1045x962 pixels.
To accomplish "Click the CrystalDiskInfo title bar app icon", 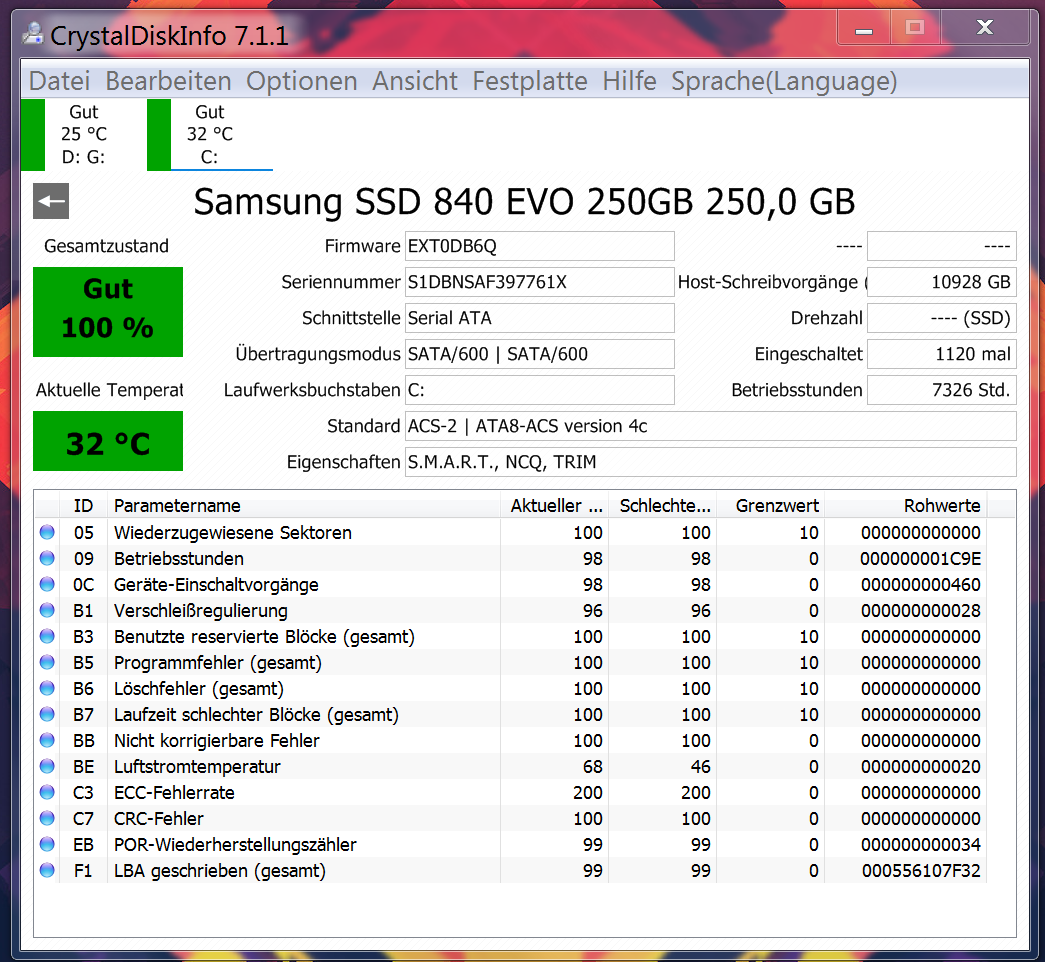I will coord(33,33).
